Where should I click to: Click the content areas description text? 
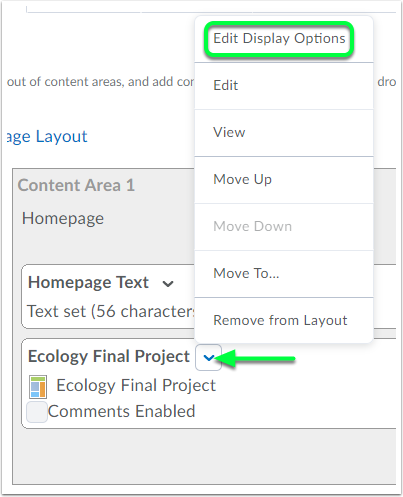[101, 82]
